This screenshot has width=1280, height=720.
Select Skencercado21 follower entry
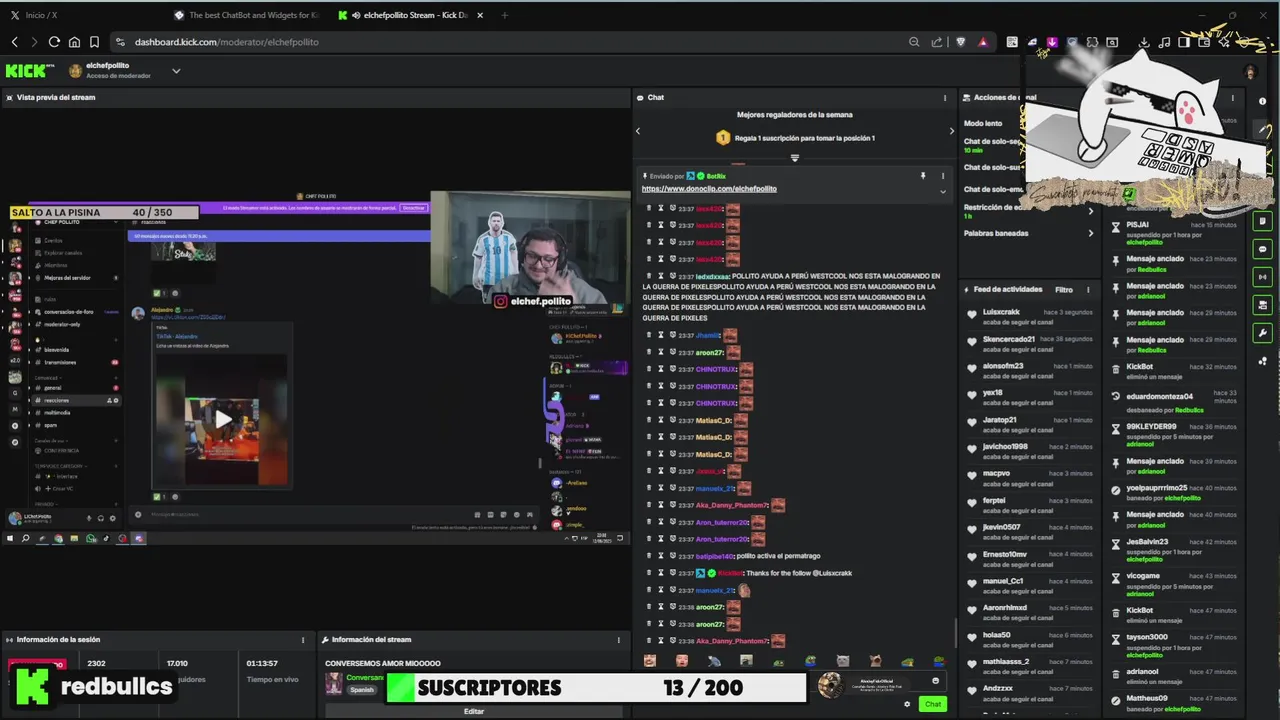1028,344
